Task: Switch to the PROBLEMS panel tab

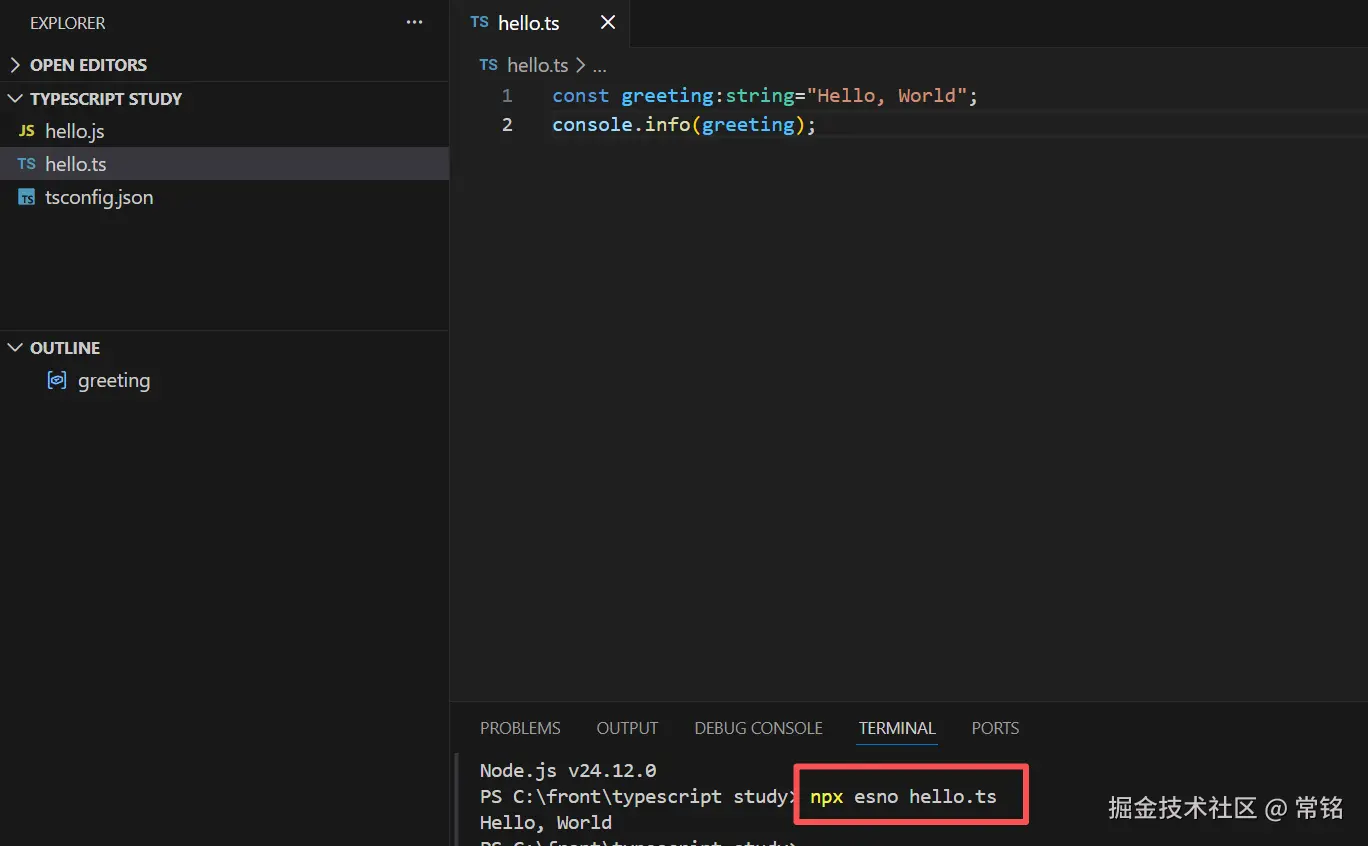Action: click(x=520, y=728)
